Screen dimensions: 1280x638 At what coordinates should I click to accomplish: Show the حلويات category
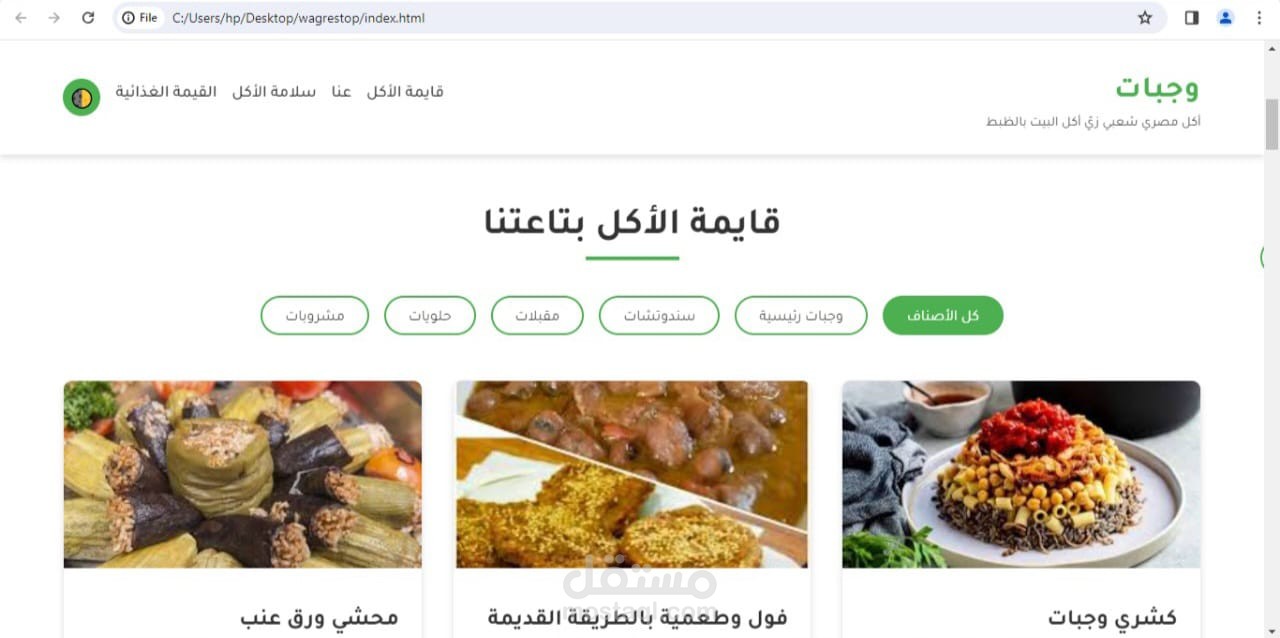click(430, 316)
